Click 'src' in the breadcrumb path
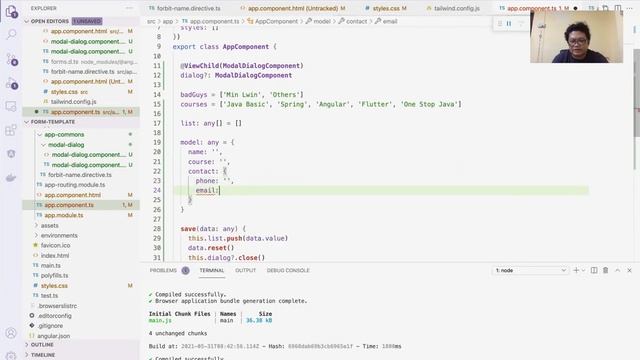 151,21
